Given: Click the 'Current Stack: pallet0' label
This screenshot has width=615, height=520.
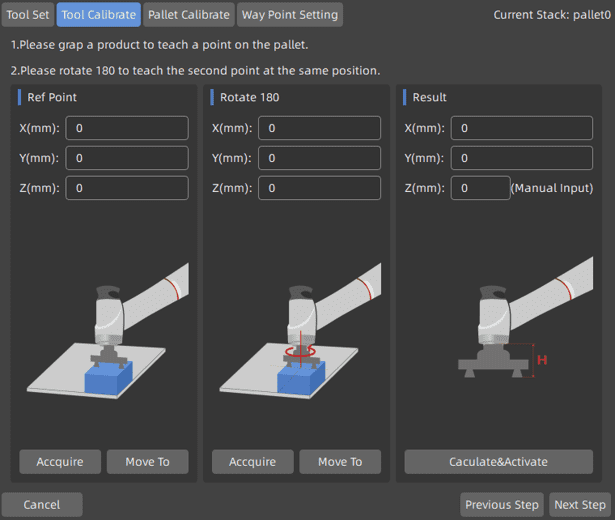Looking at the screenshot, I should pos(552,15).
